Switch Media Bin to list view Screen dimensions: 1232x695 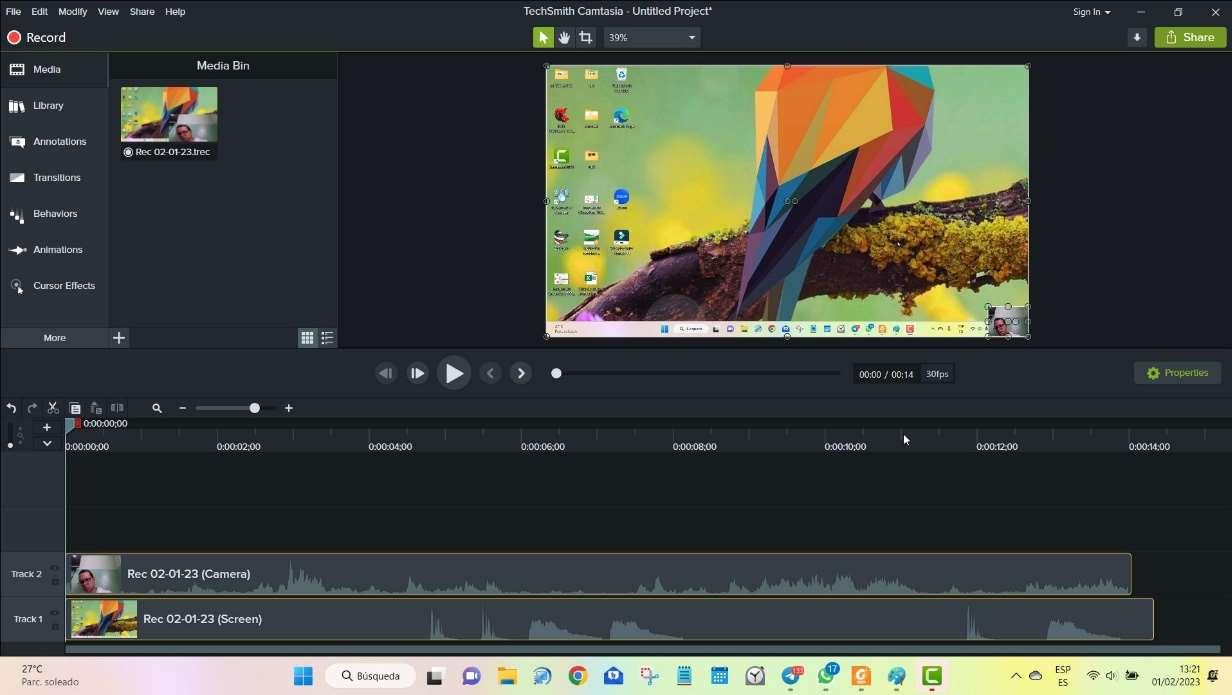pyautogui.click(x=327, y=338)
